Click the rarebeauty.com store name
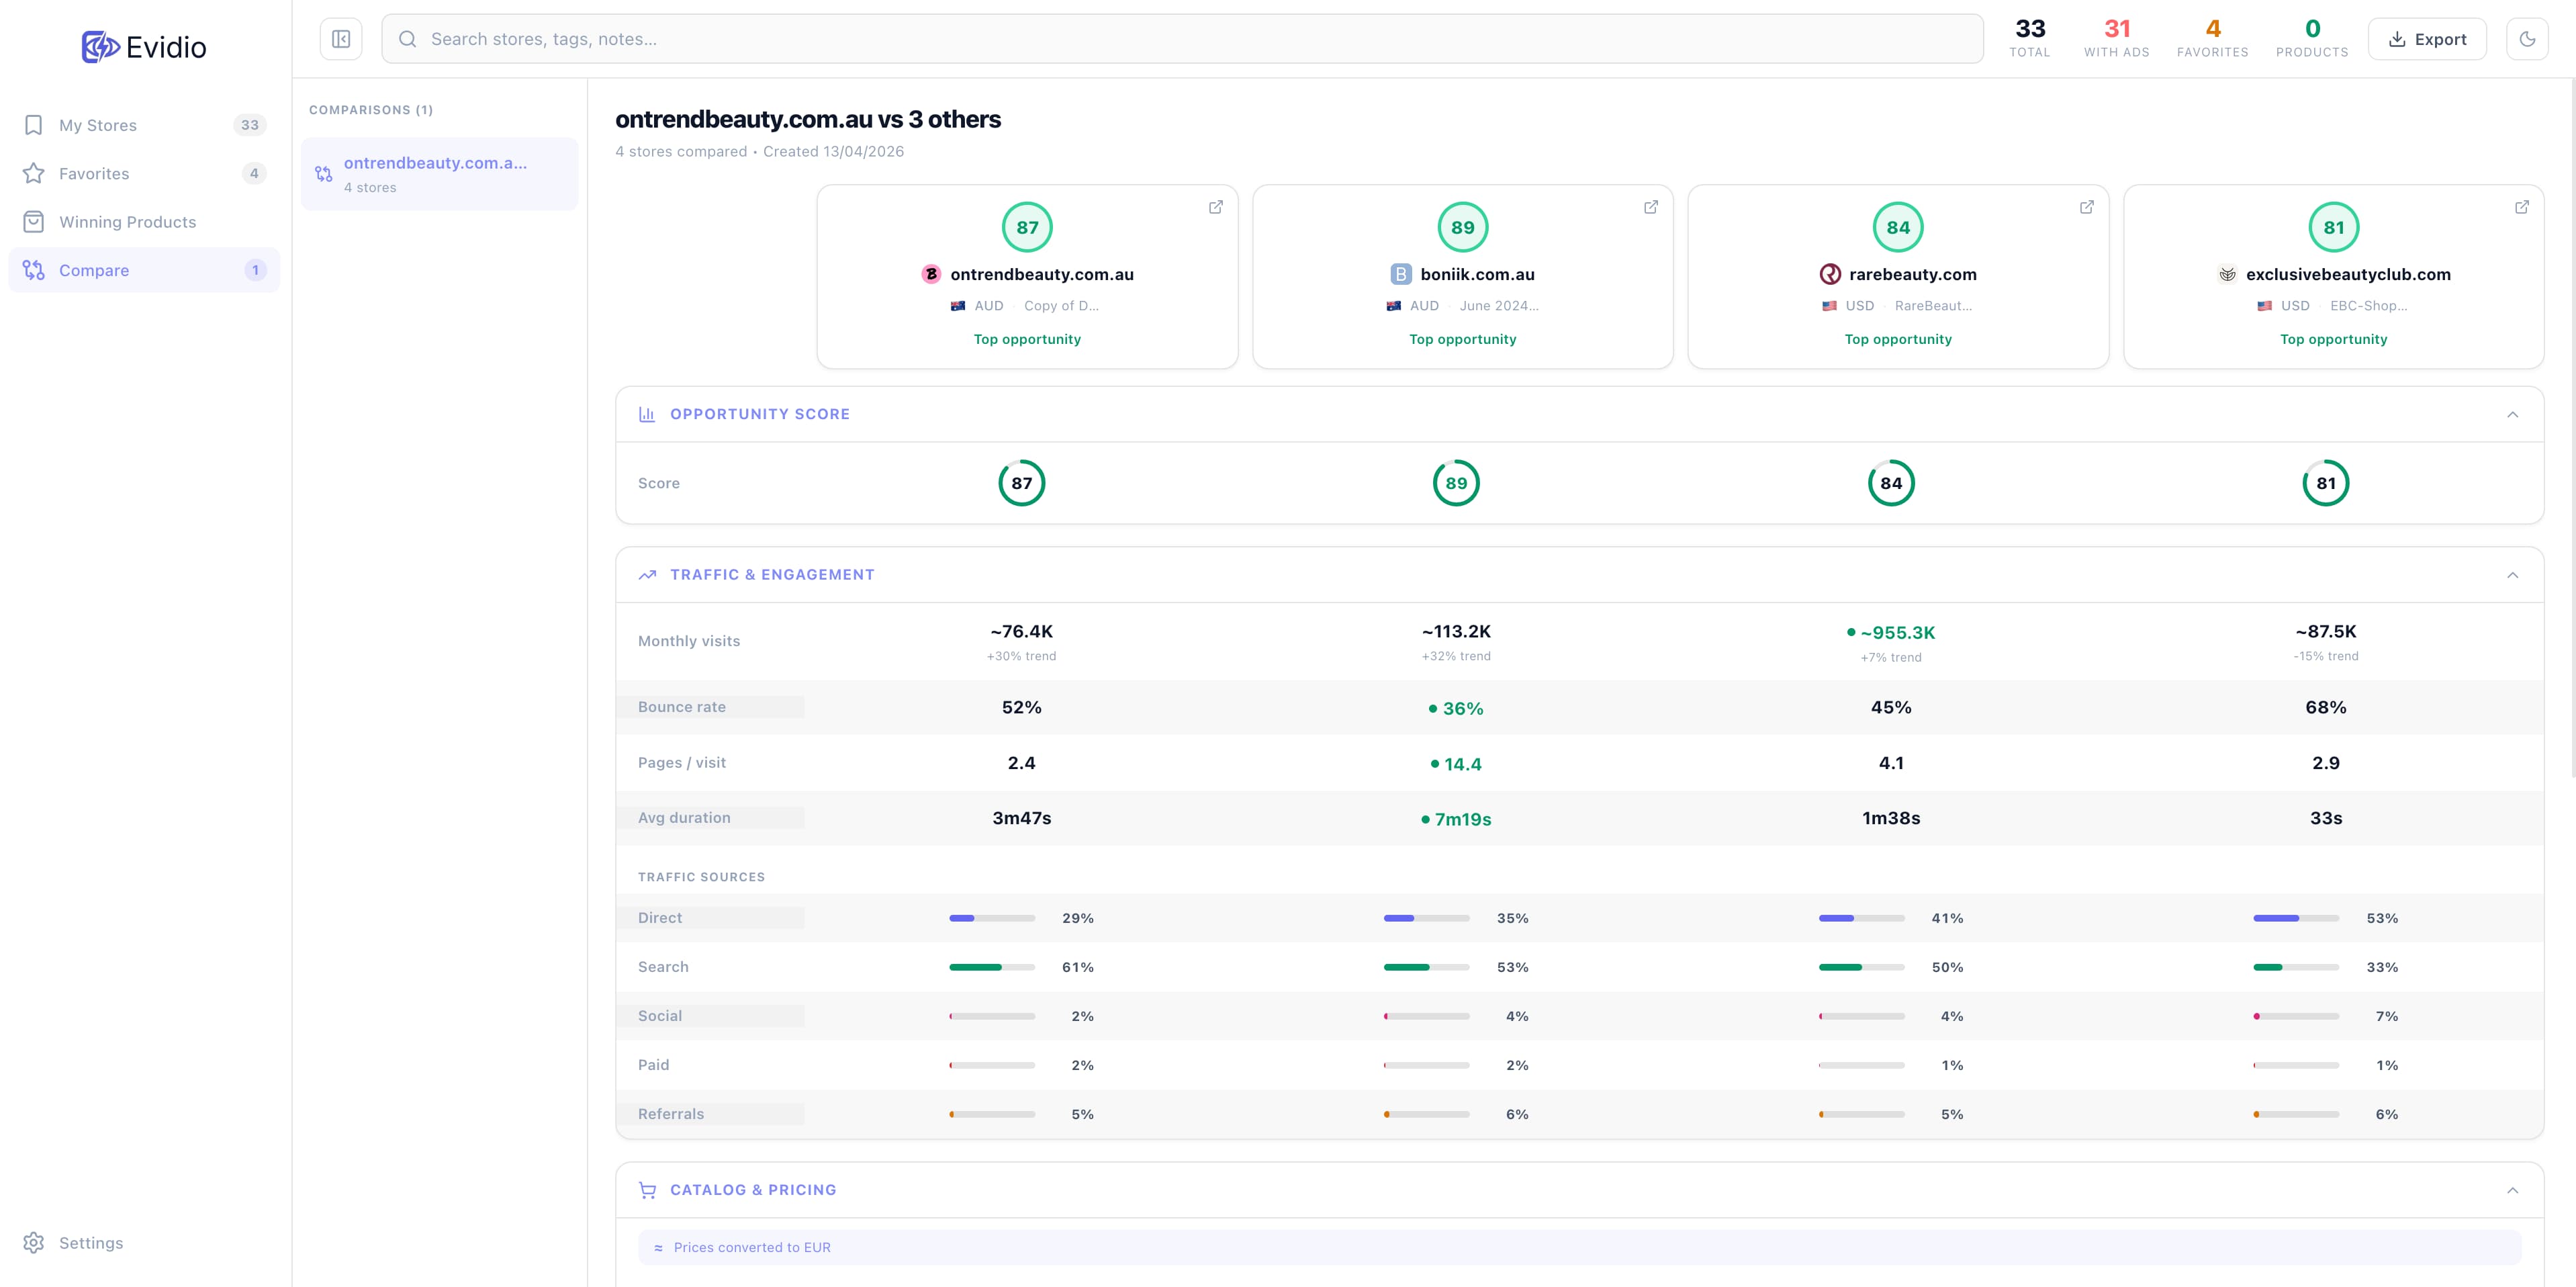The width and height of the screenshot is (2576, 1287). 1912,274
